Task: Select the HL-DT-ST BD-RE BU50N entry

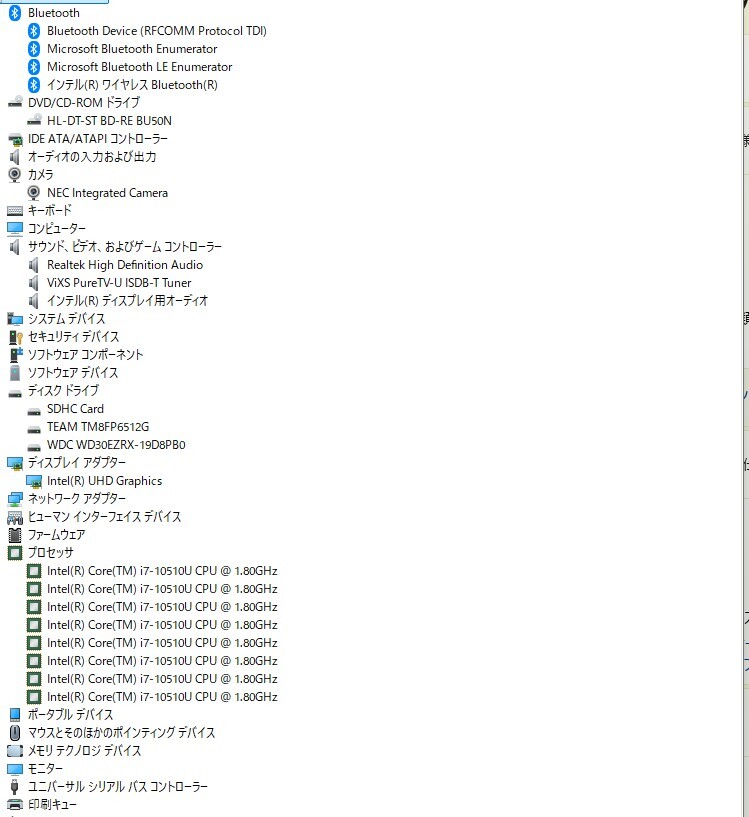Action: point(109,121)
